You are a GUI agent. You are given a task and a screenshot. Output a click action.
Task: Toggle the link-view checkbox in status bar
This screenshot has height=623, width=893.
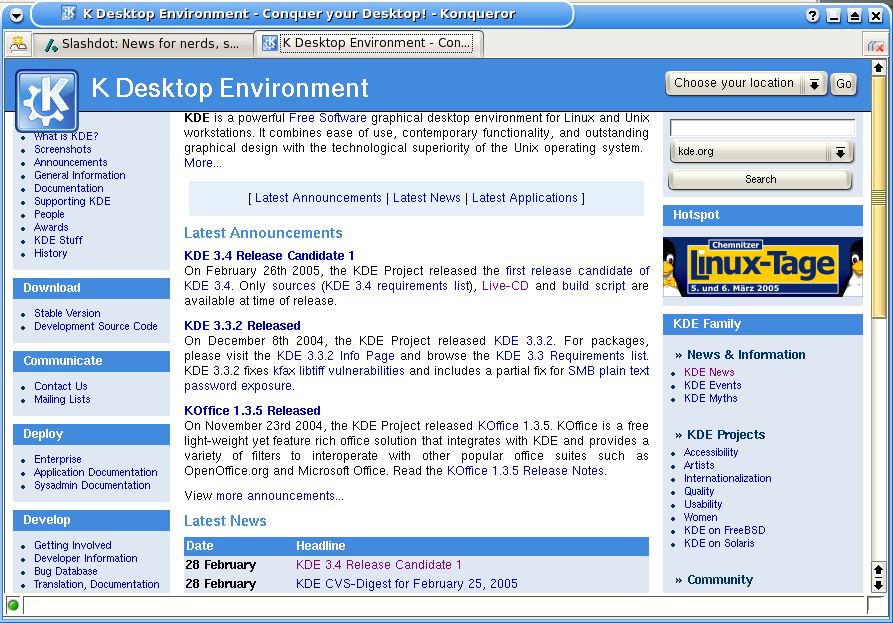[x=874, y=605]
